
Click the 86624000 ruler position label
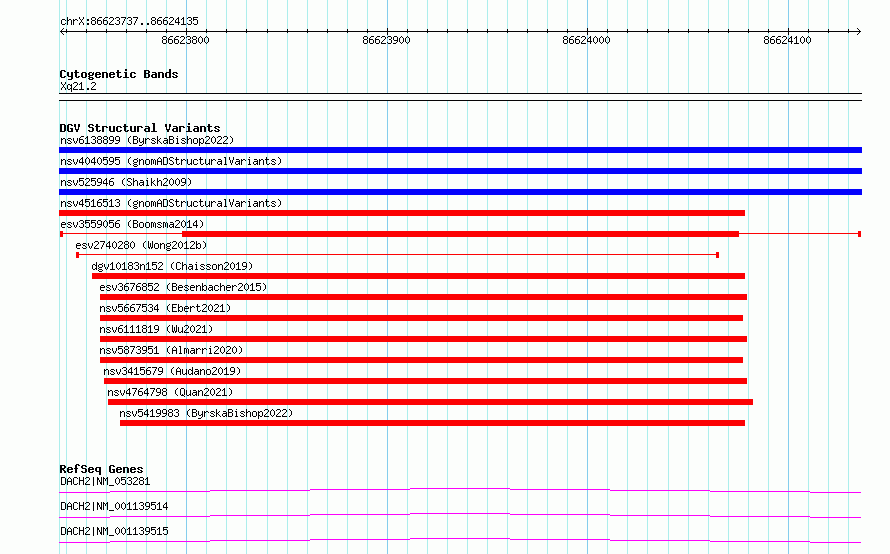point(586,40)
